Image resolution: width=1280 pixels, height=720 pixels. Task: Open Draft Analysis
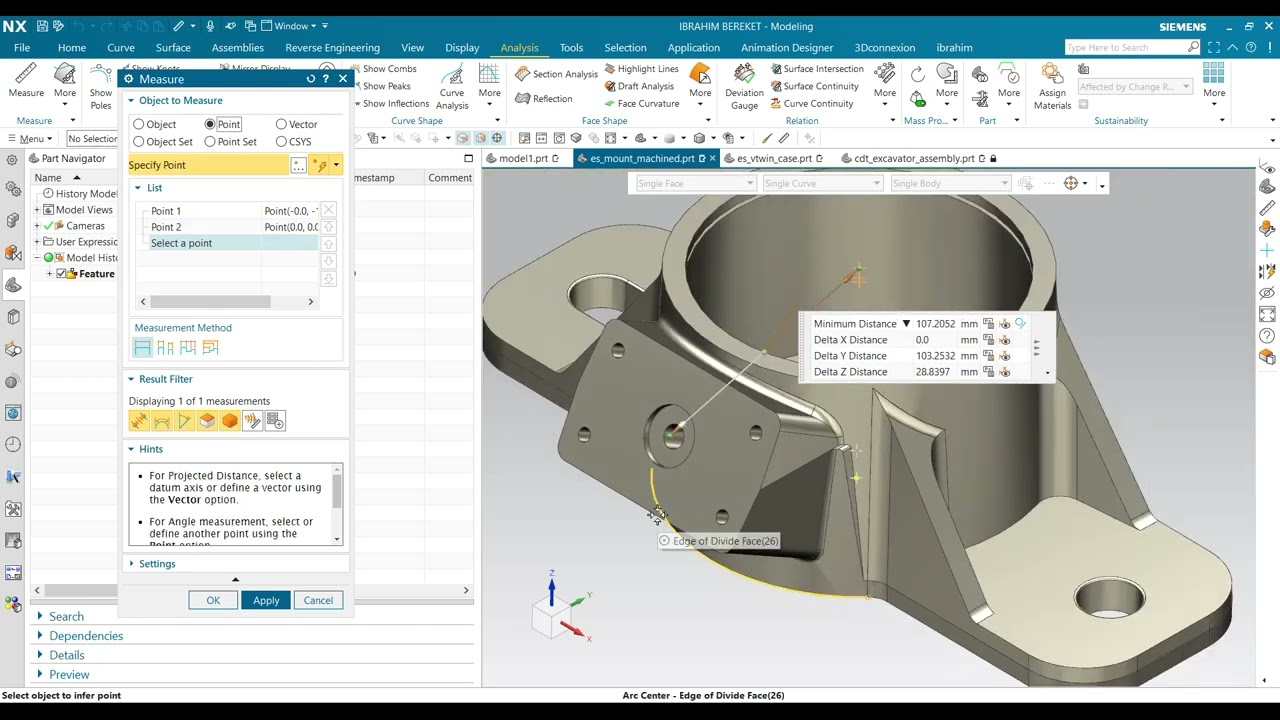click(637, 86)
